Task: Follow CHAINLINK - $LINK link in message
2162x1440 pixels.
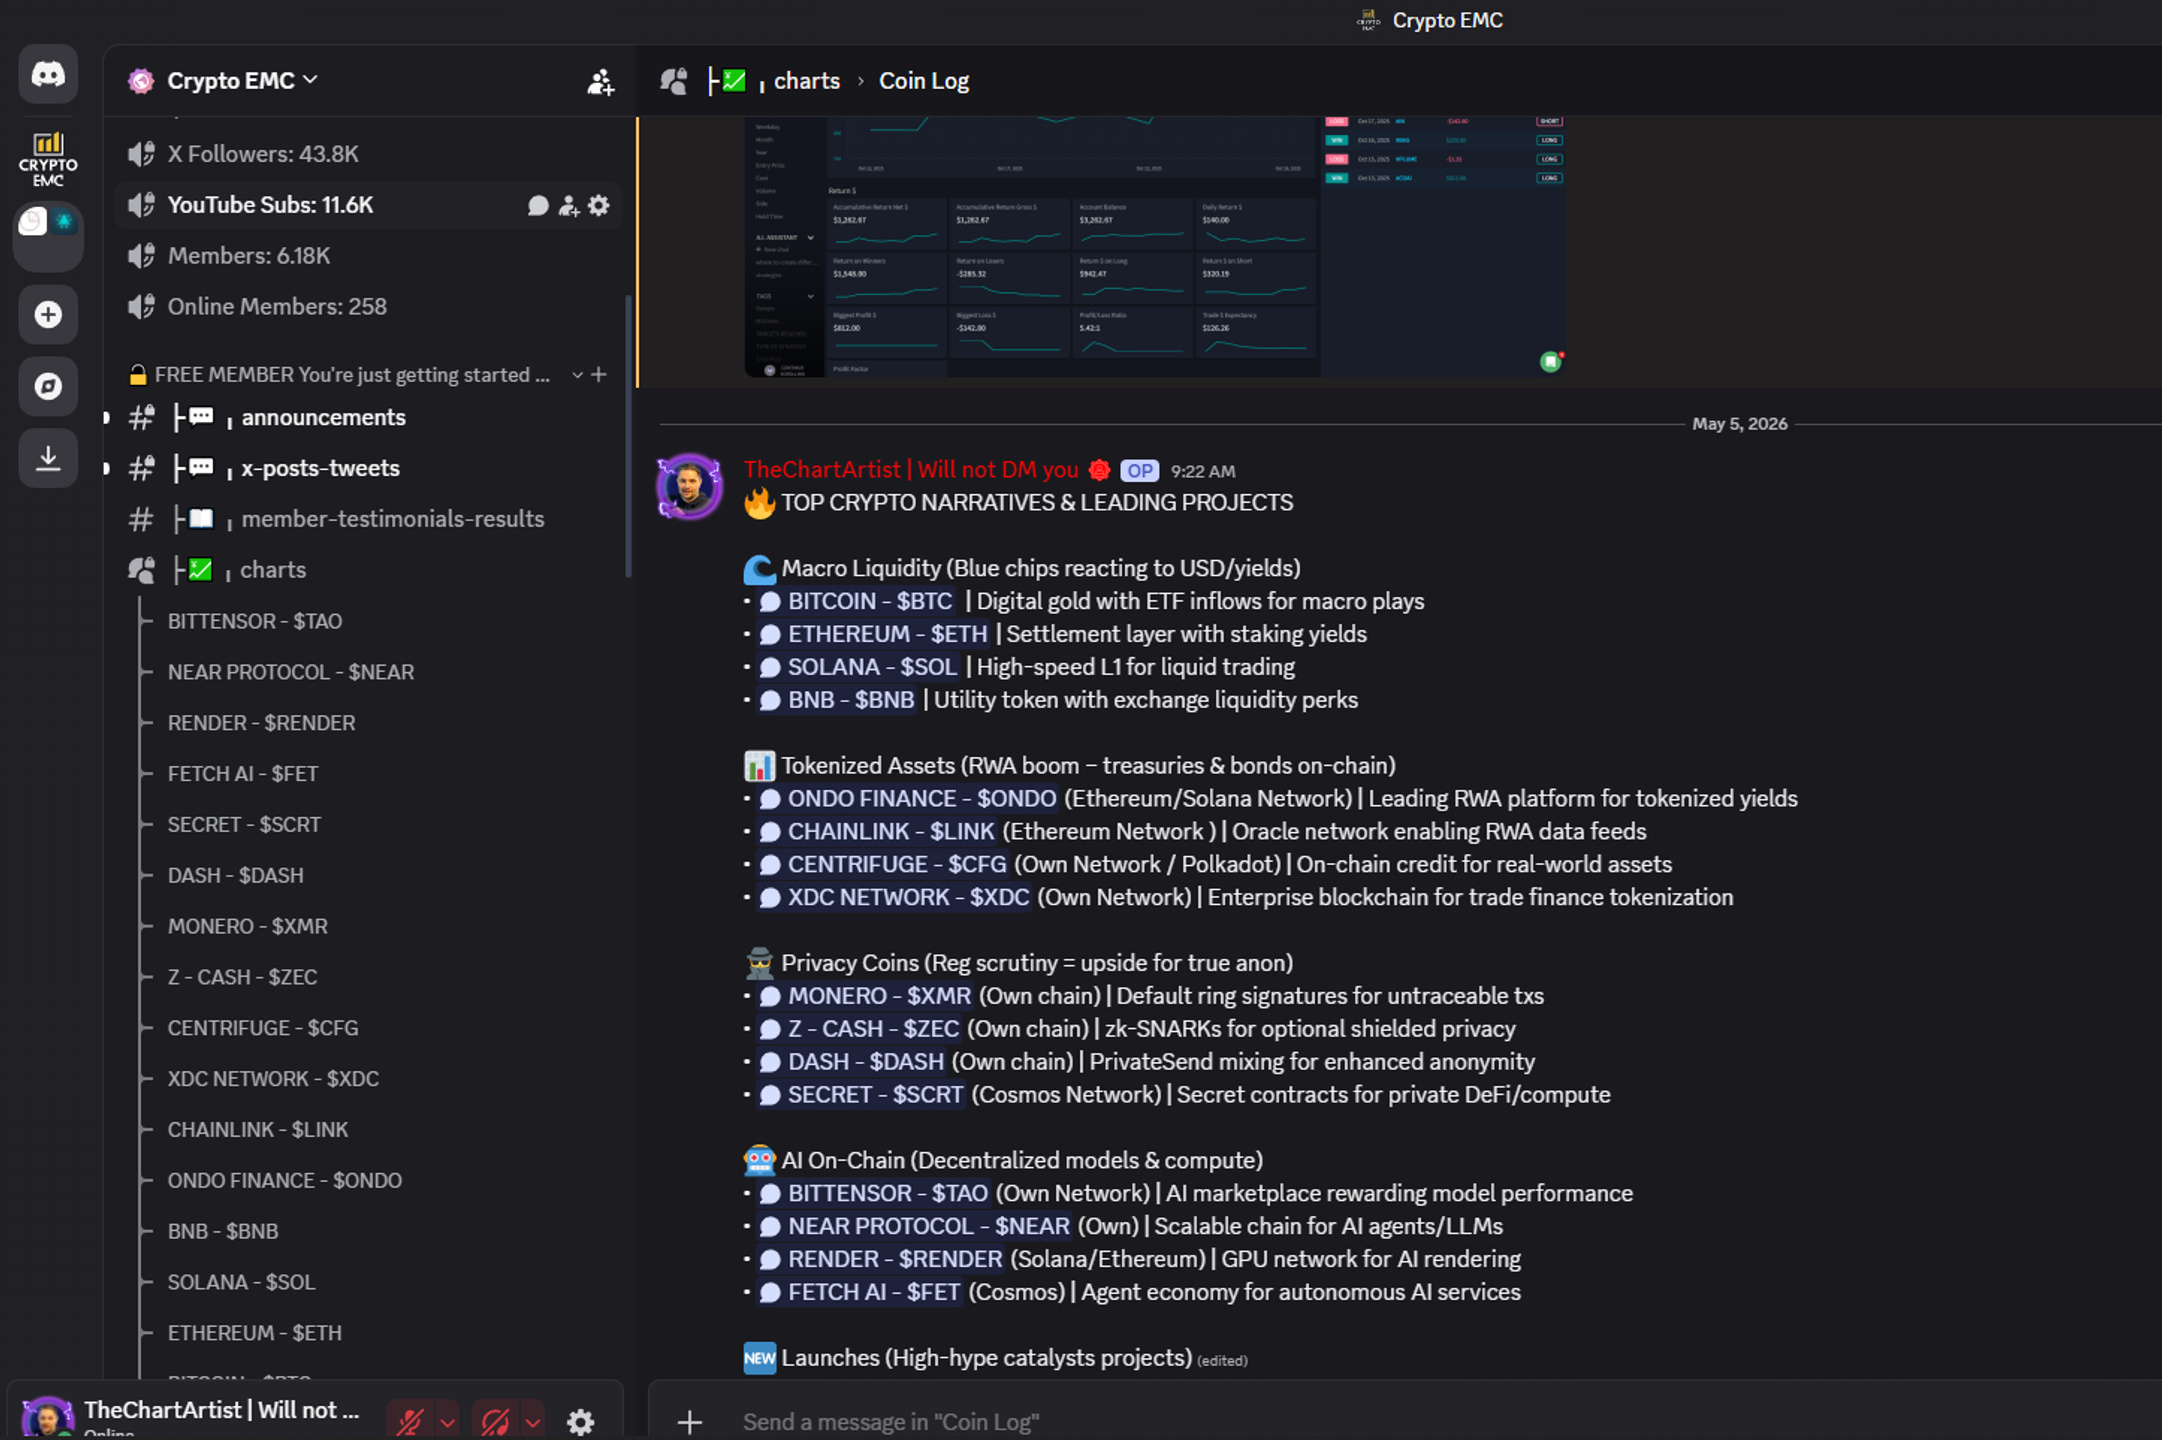Action: tap(877, 833)
